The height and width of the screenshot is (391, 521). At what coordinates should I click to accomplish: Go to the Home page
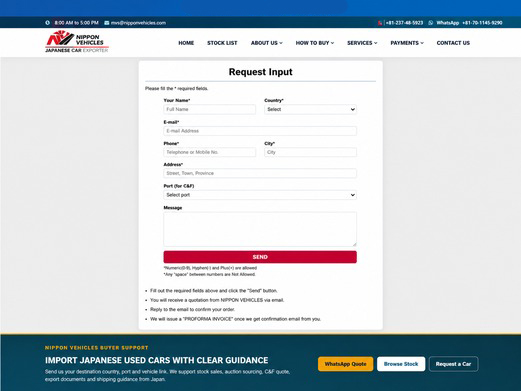click(186, 43)
